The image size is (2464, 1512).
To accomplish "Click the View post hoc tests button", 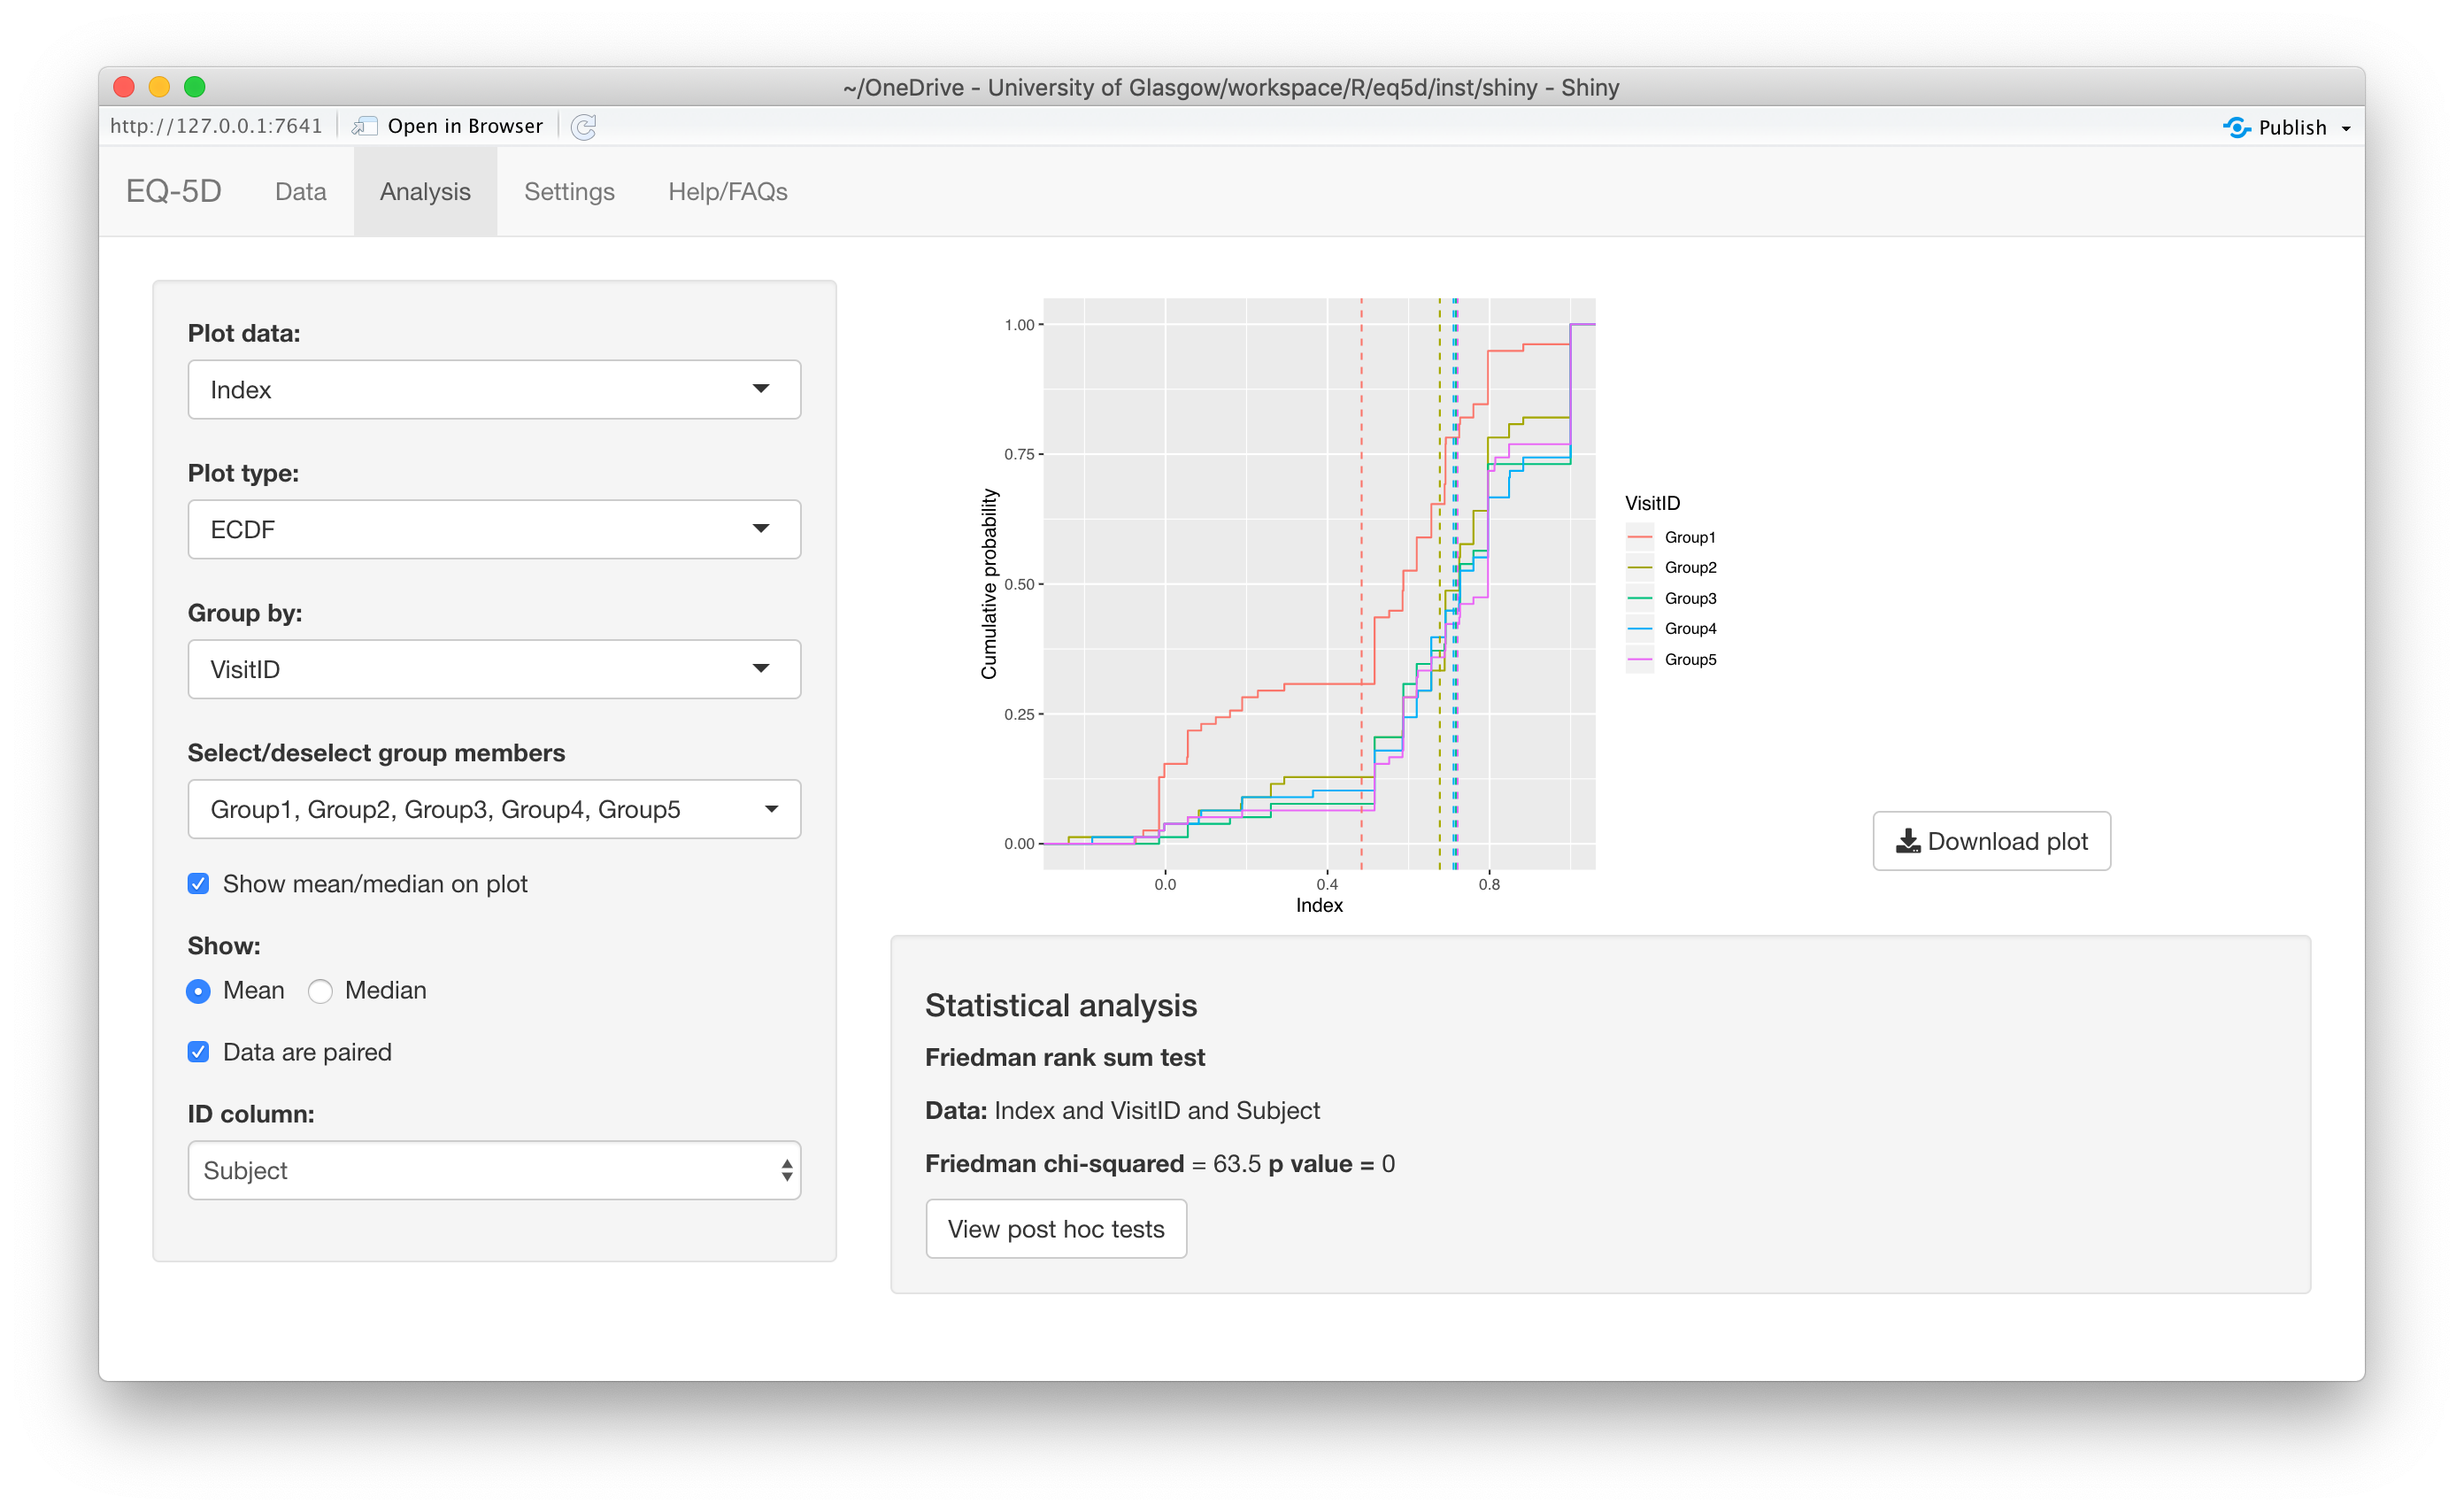I will 1056,1229.
